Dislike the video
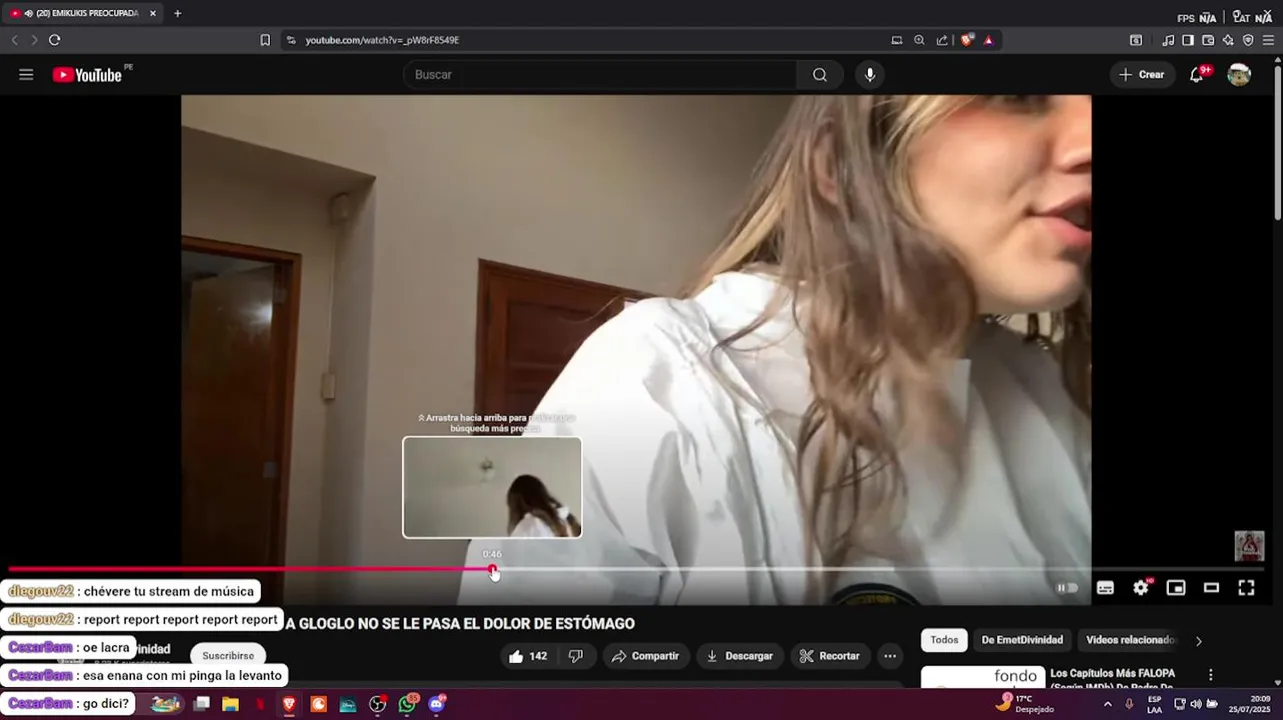Image resolution: width=1283 pixels, height=720 pixels. tap(576, 656)
